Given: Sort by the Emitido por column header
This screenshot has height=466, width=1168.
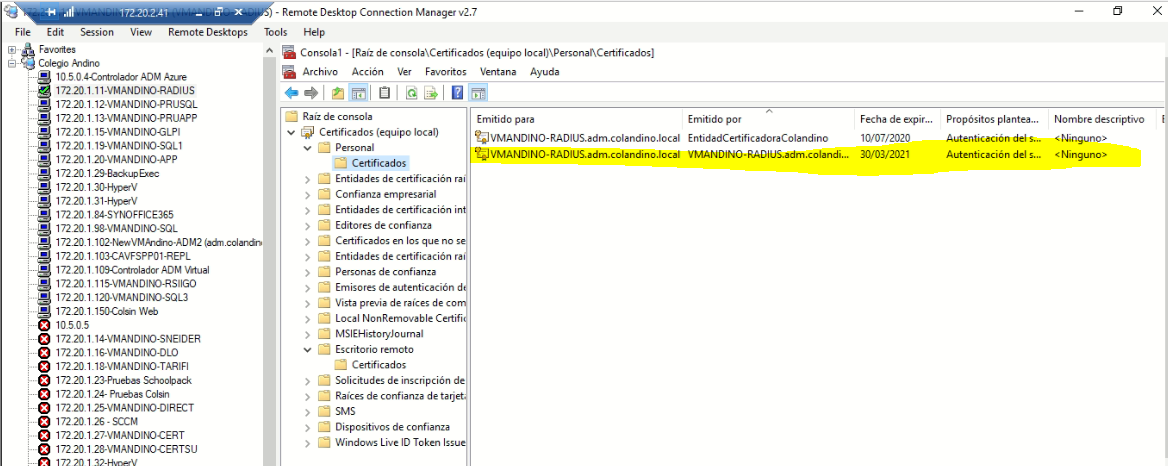Looking at the screenshot, I should [769, 119].
